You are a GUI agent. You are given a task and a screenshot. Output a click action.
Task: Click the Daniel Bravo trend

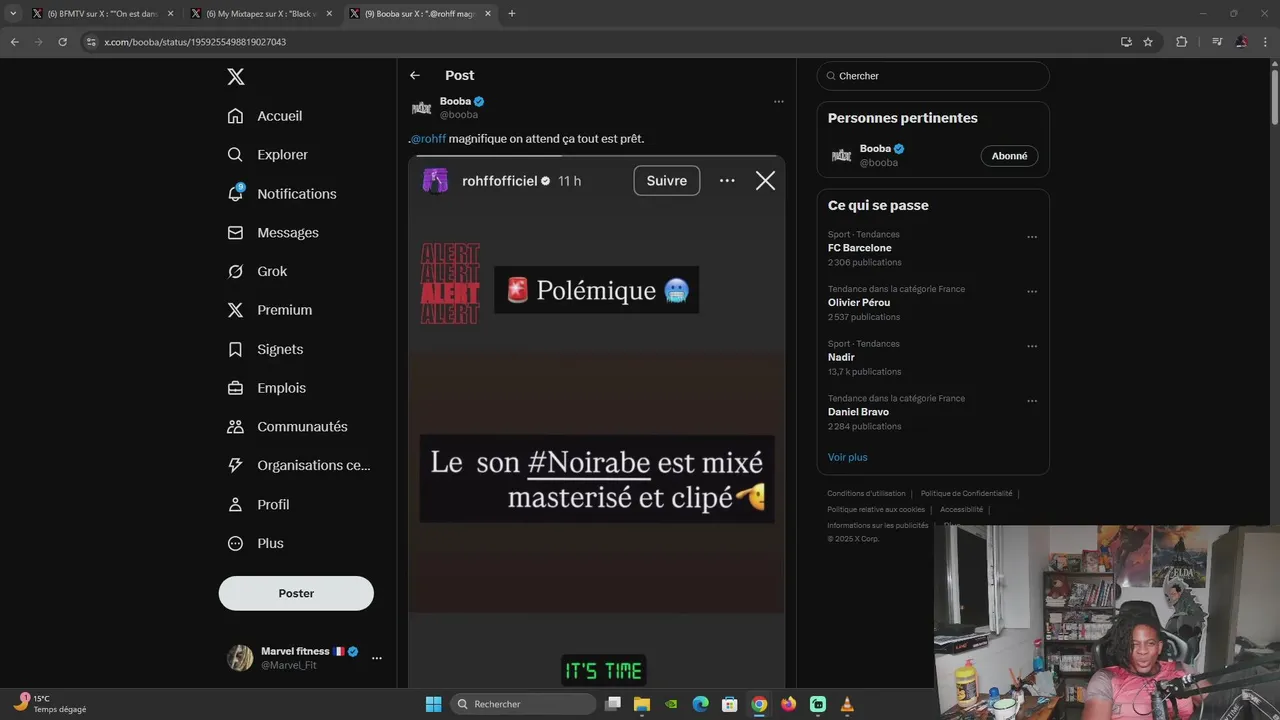coord(858,412)
